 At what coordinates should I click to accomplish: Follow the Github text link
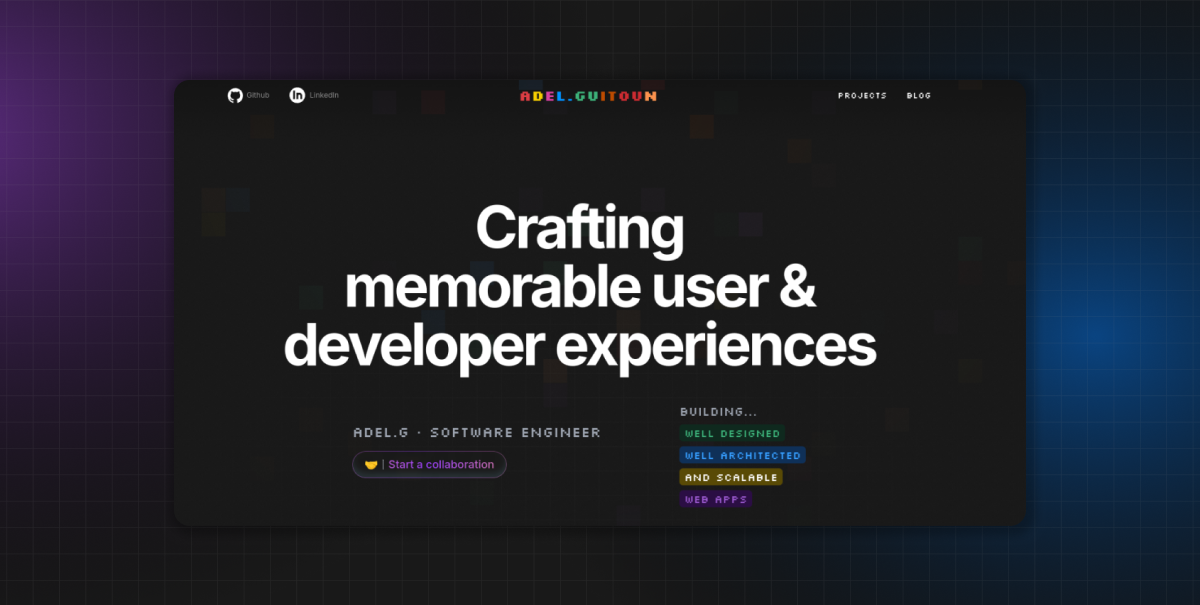click(x=258, y=95)
